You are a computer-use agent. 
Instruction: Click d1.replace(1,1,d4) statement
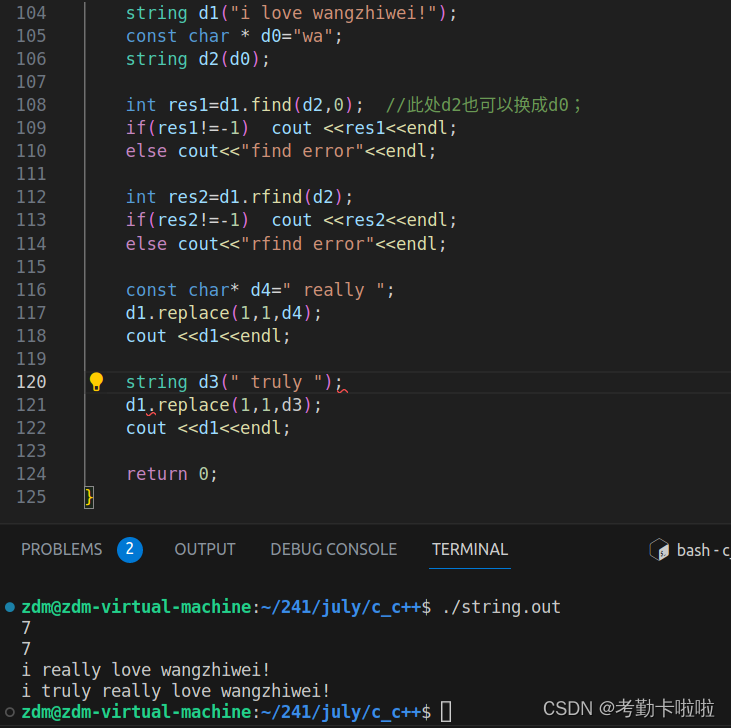[223, 313]
